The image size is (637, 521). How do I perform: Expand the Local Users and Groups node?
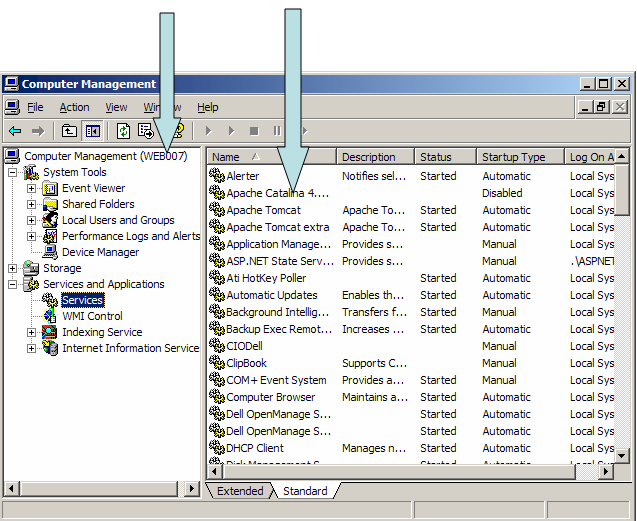click(31, 220)
